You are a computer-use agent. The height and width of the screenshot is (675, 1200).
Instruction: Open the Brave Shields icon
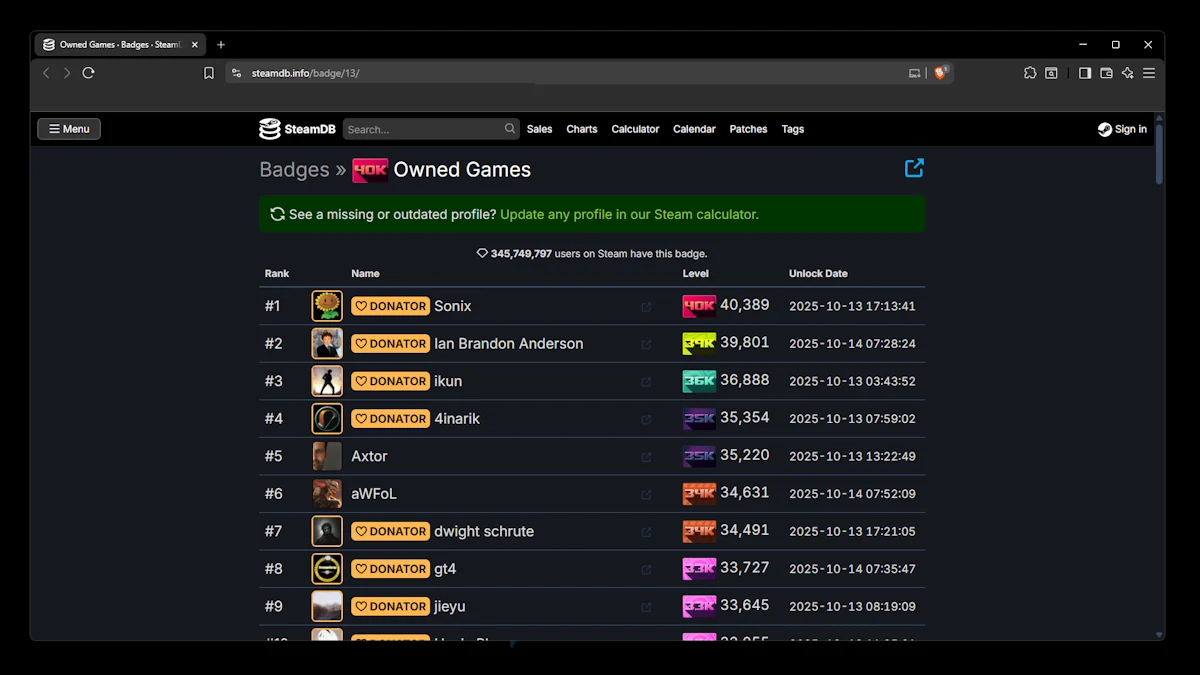pos(940,73)
